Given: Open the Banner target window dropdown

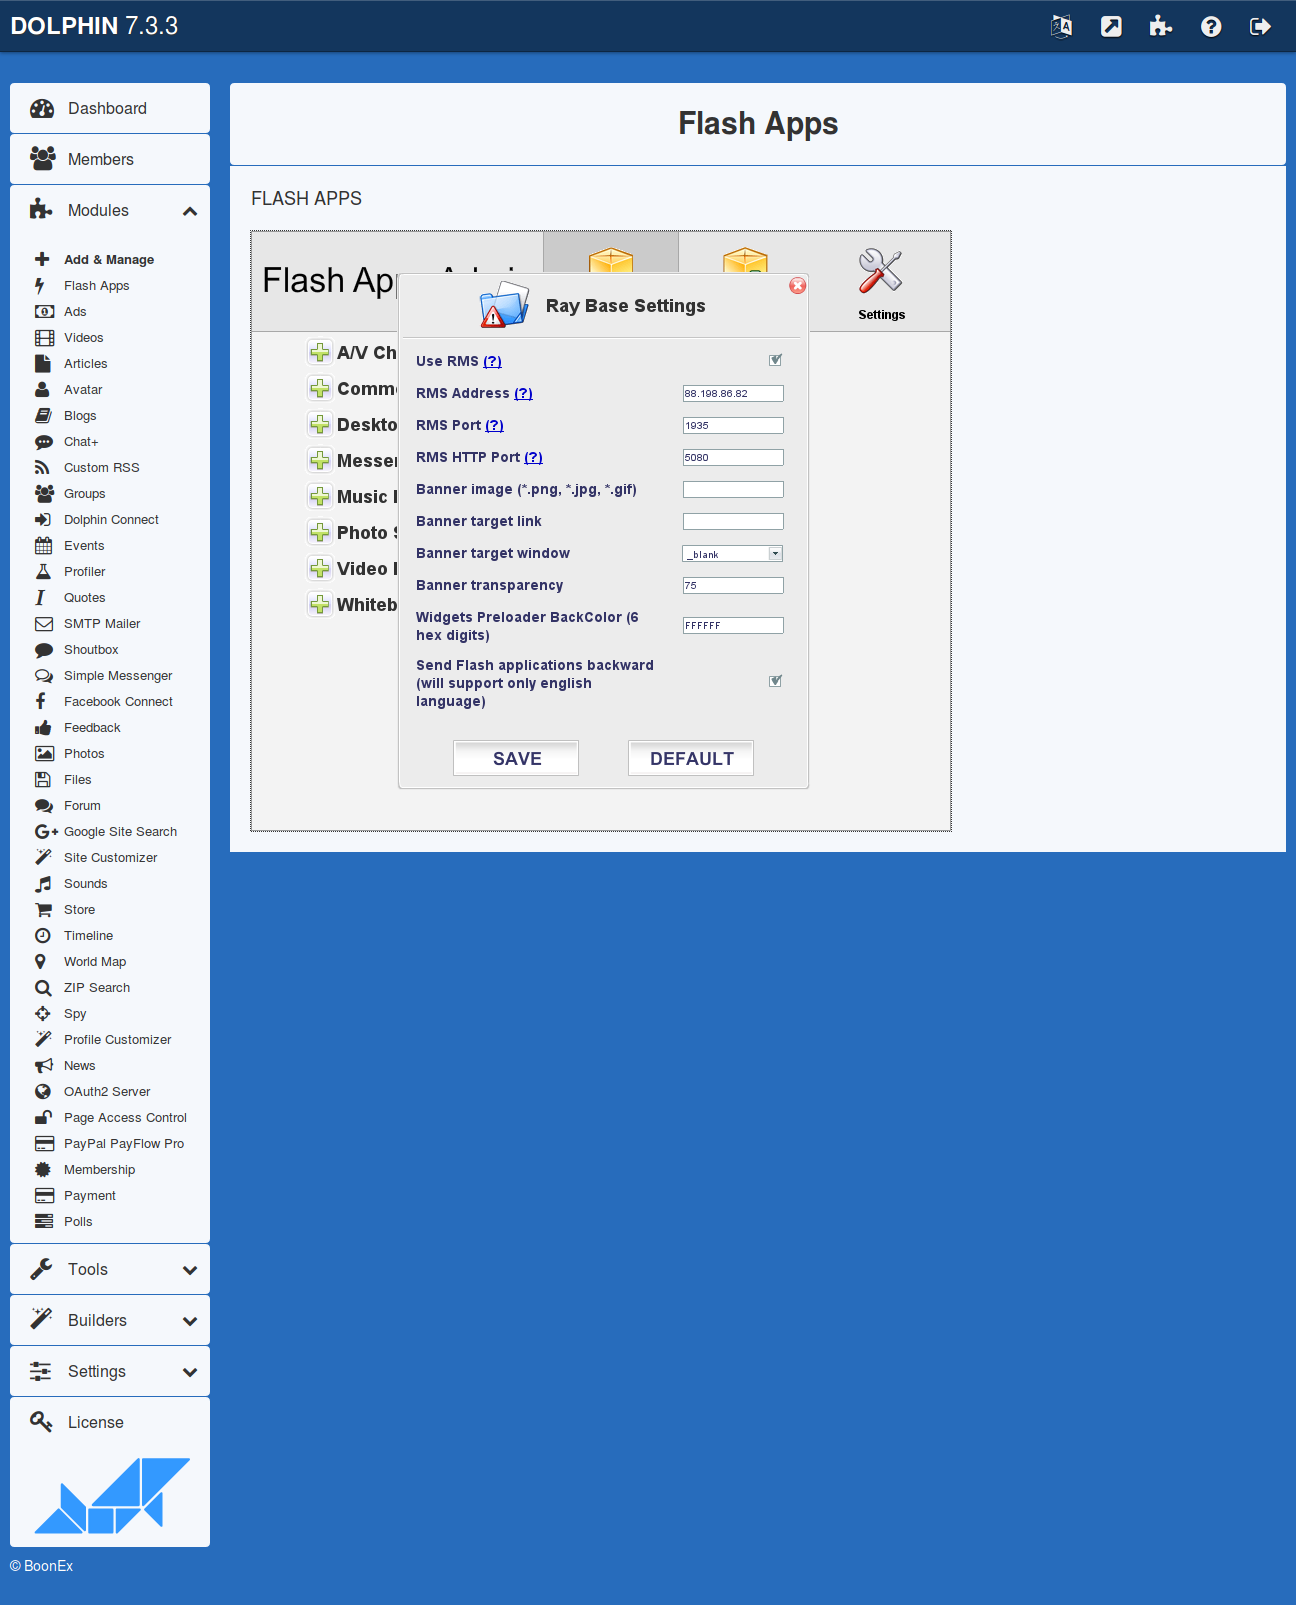Looking at the screenshot, I should [x=733, y=554].
